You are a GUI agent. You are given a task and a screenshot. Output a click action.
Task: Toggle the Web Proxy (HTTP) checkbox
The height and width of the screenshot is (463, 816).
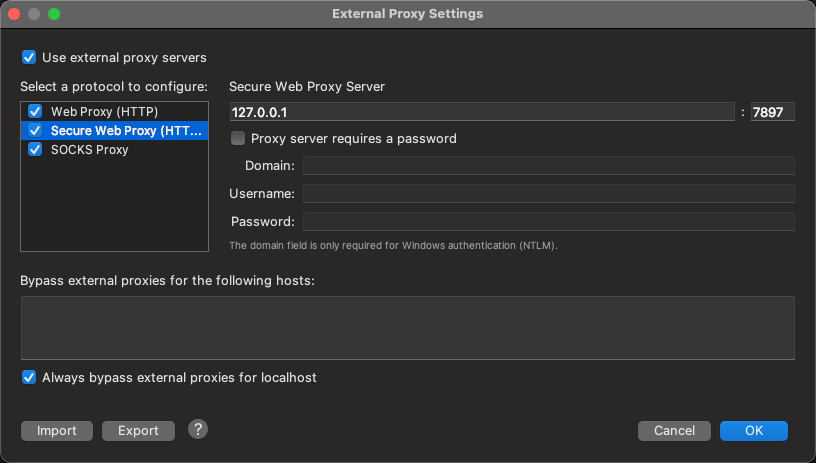[35, 111]
